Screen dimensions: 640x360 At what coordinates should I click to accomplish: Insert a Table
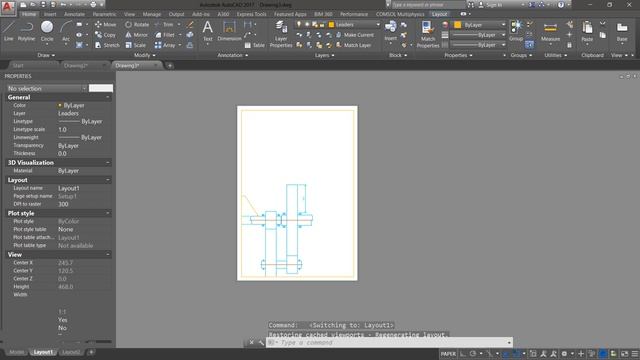(x=254, y=45)
